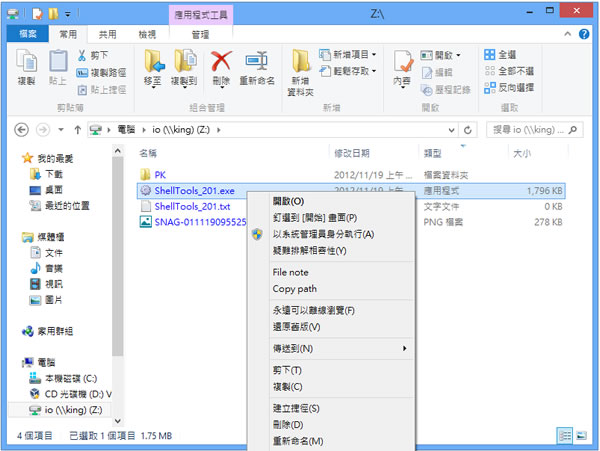This screenshot has height=451, width=600.
Task: Expand the Send to (傳送到) submenu
Action: (331, 348)
